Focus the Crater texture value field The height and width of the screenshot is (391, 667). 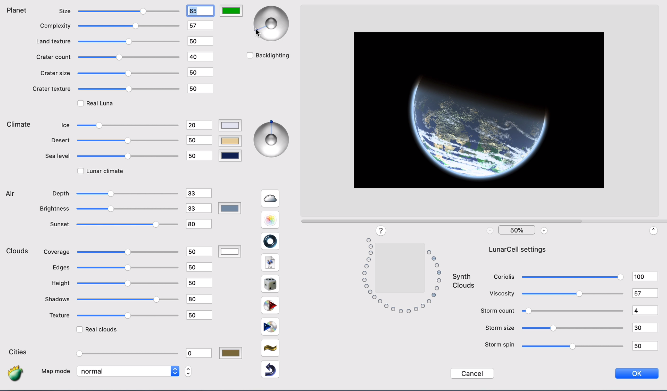(x=200, y=88)
